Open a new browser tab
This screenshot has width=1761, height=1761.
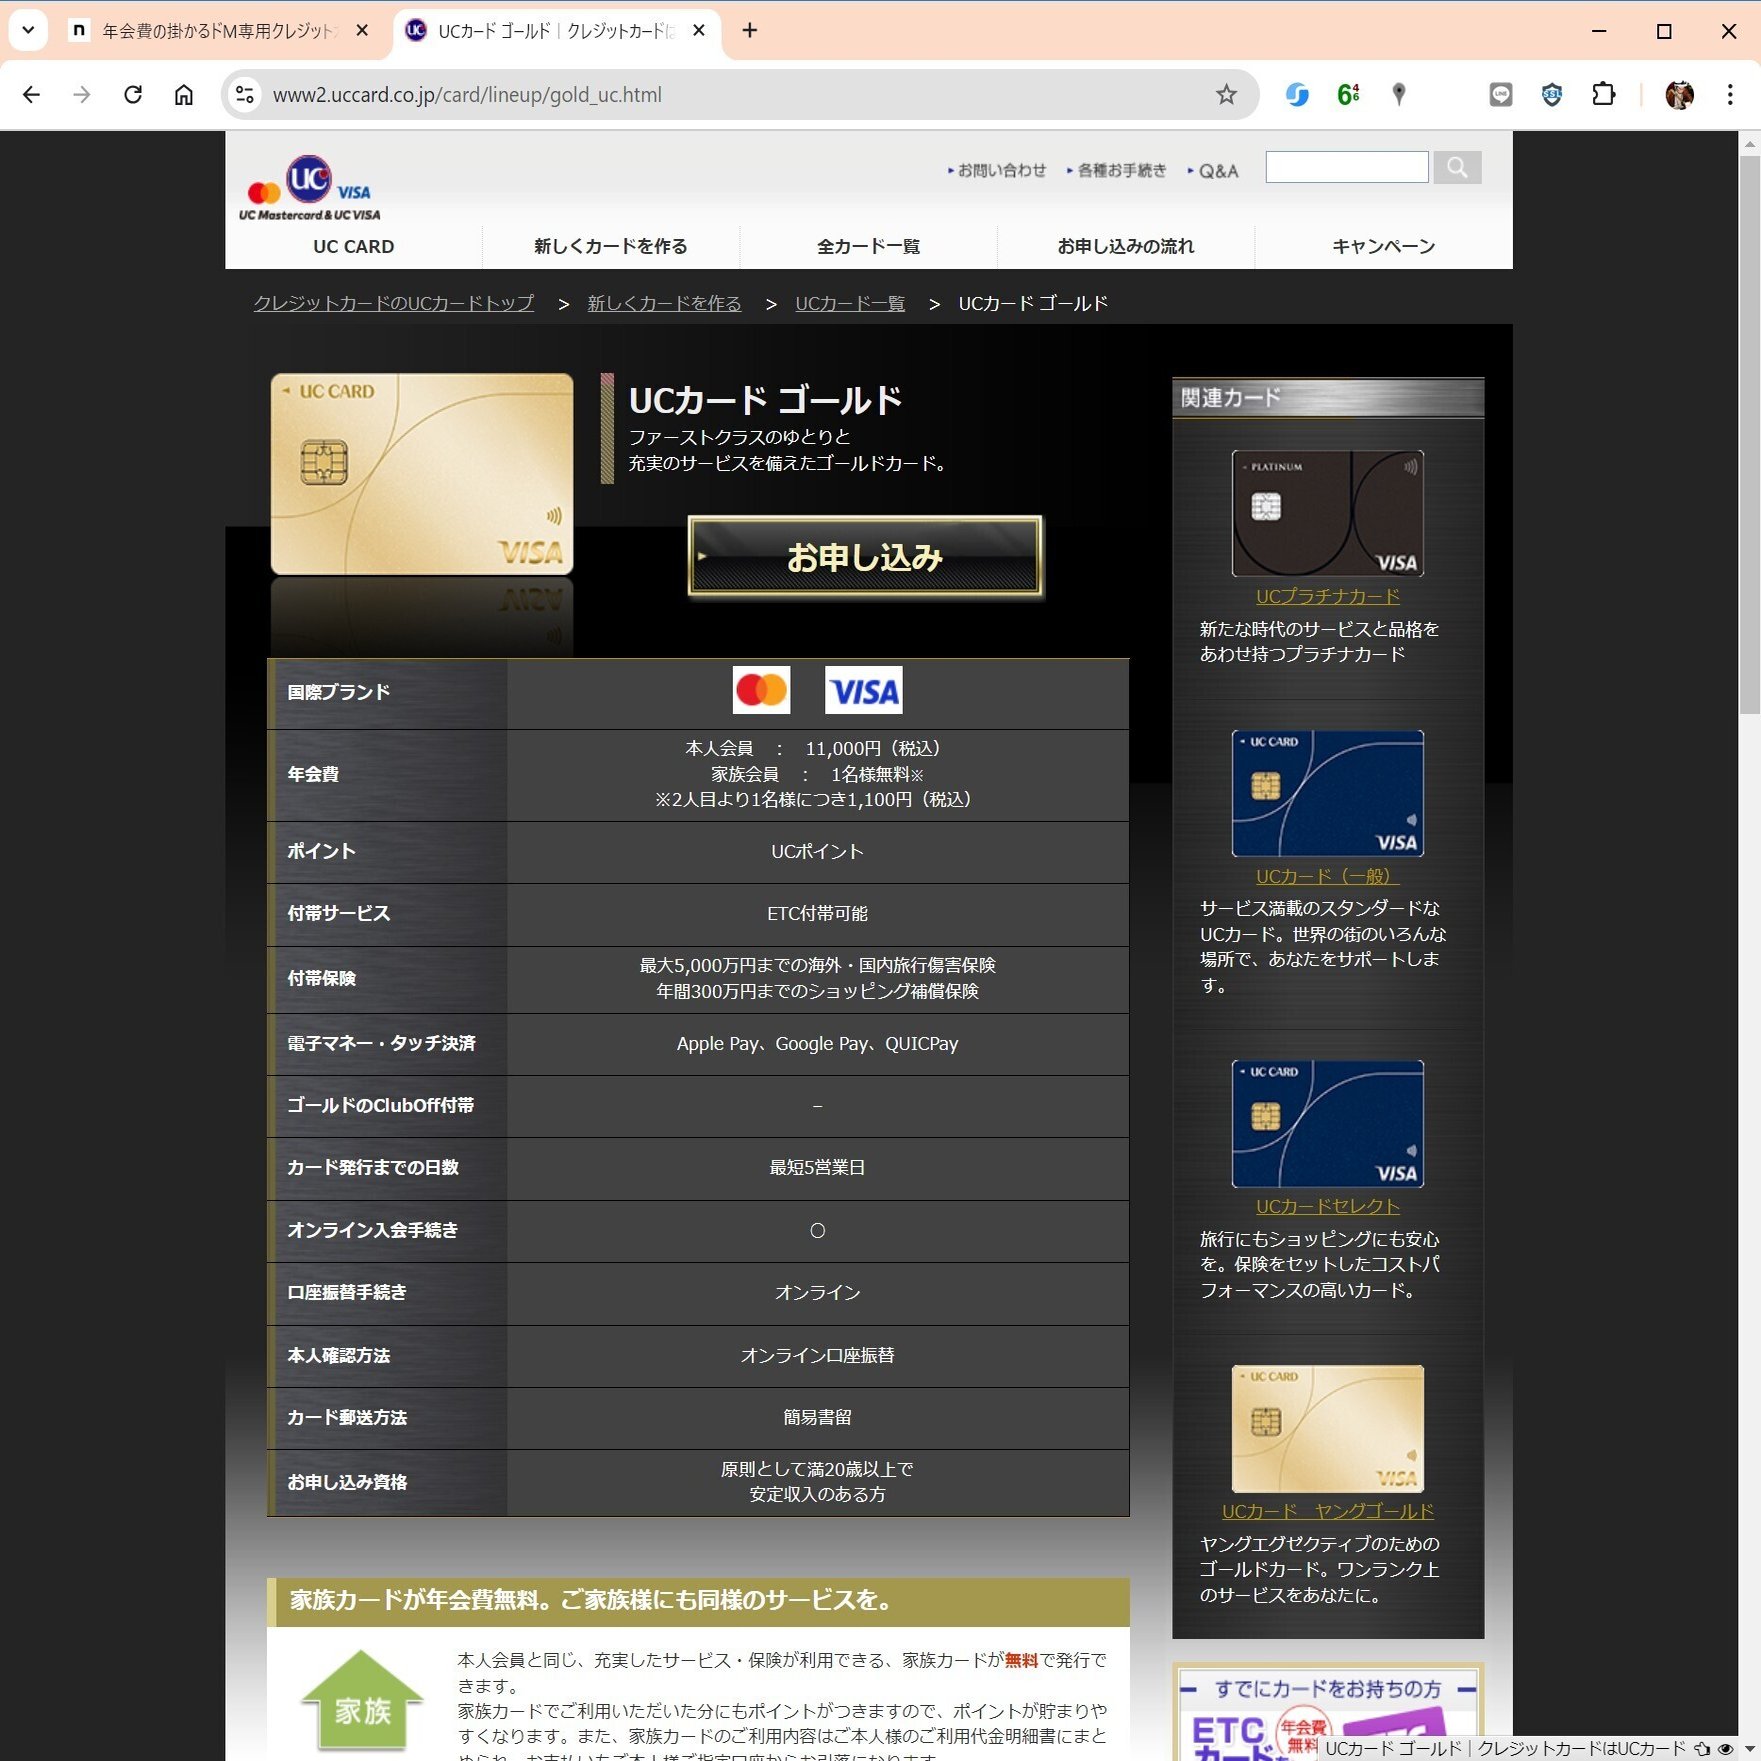(750, 31)
